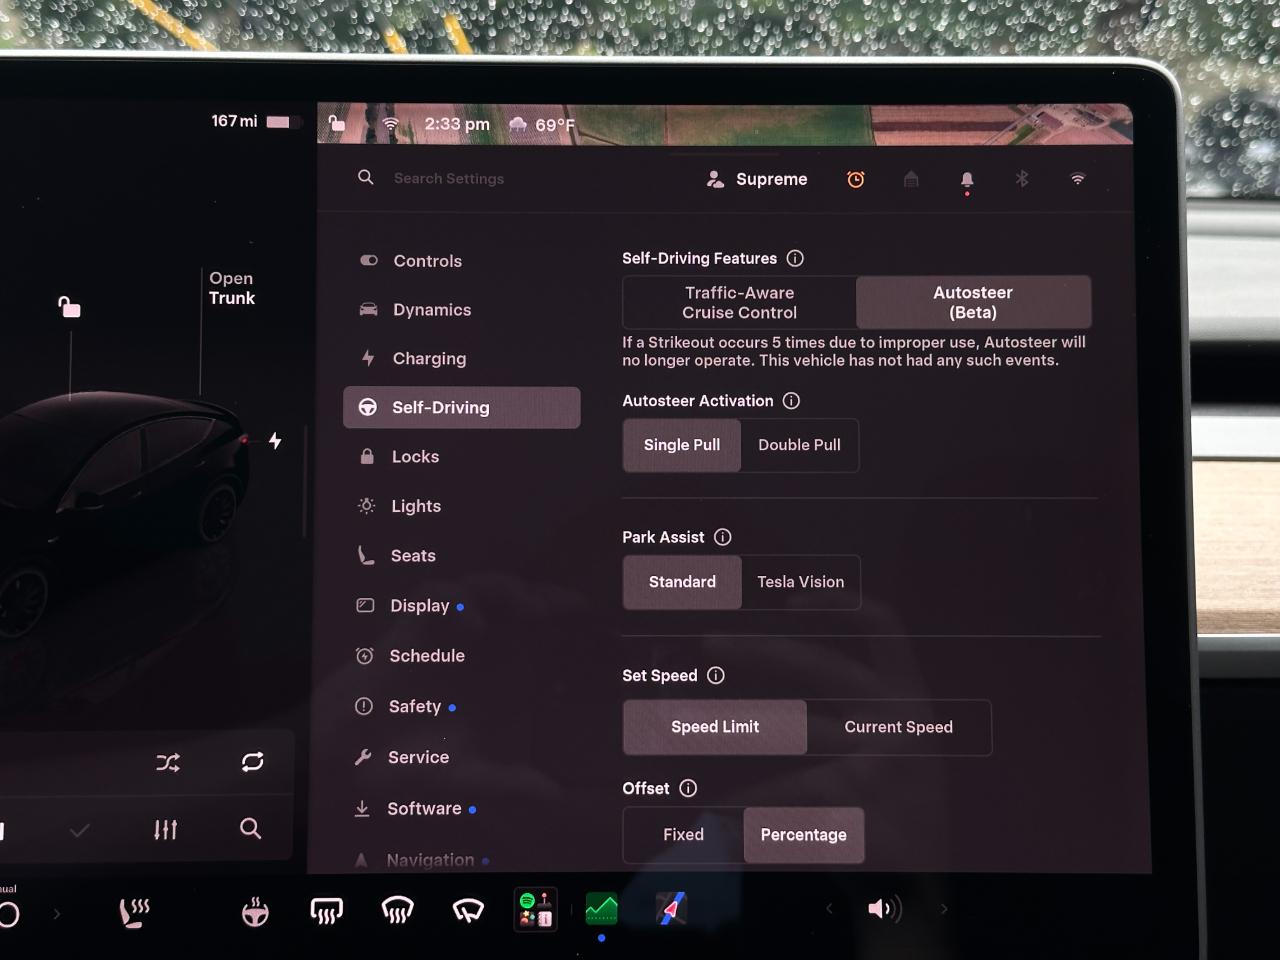Switch Autosteer Activation to Double Pull
This screenshot has width=1280, height=960.
pos(799,445)
